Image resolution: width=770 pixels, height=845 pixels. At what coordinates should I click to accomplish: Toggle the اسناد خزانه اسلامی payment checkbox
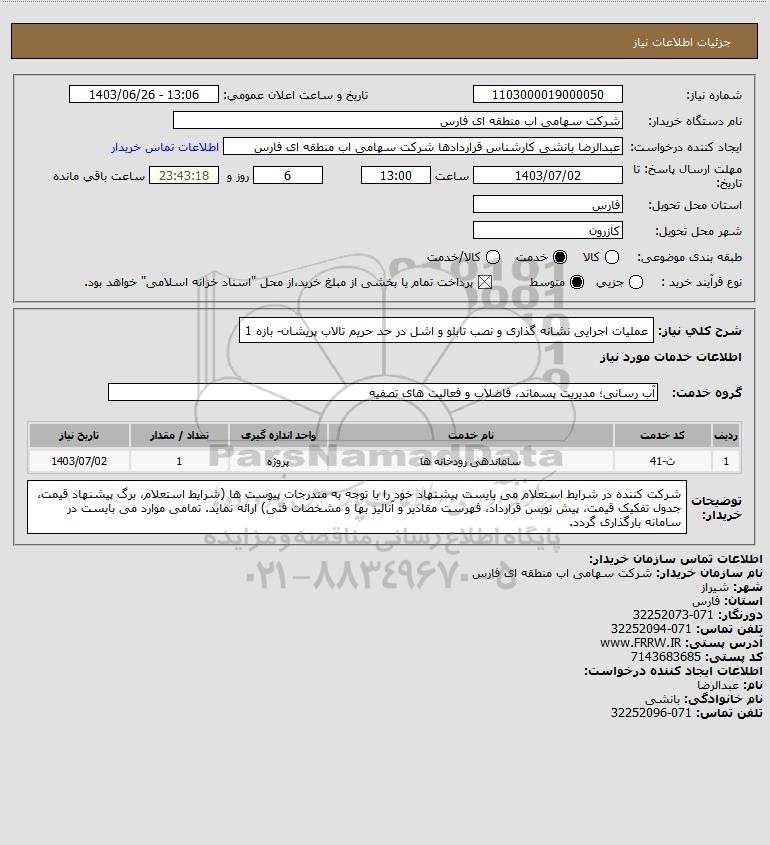(485, 282)
